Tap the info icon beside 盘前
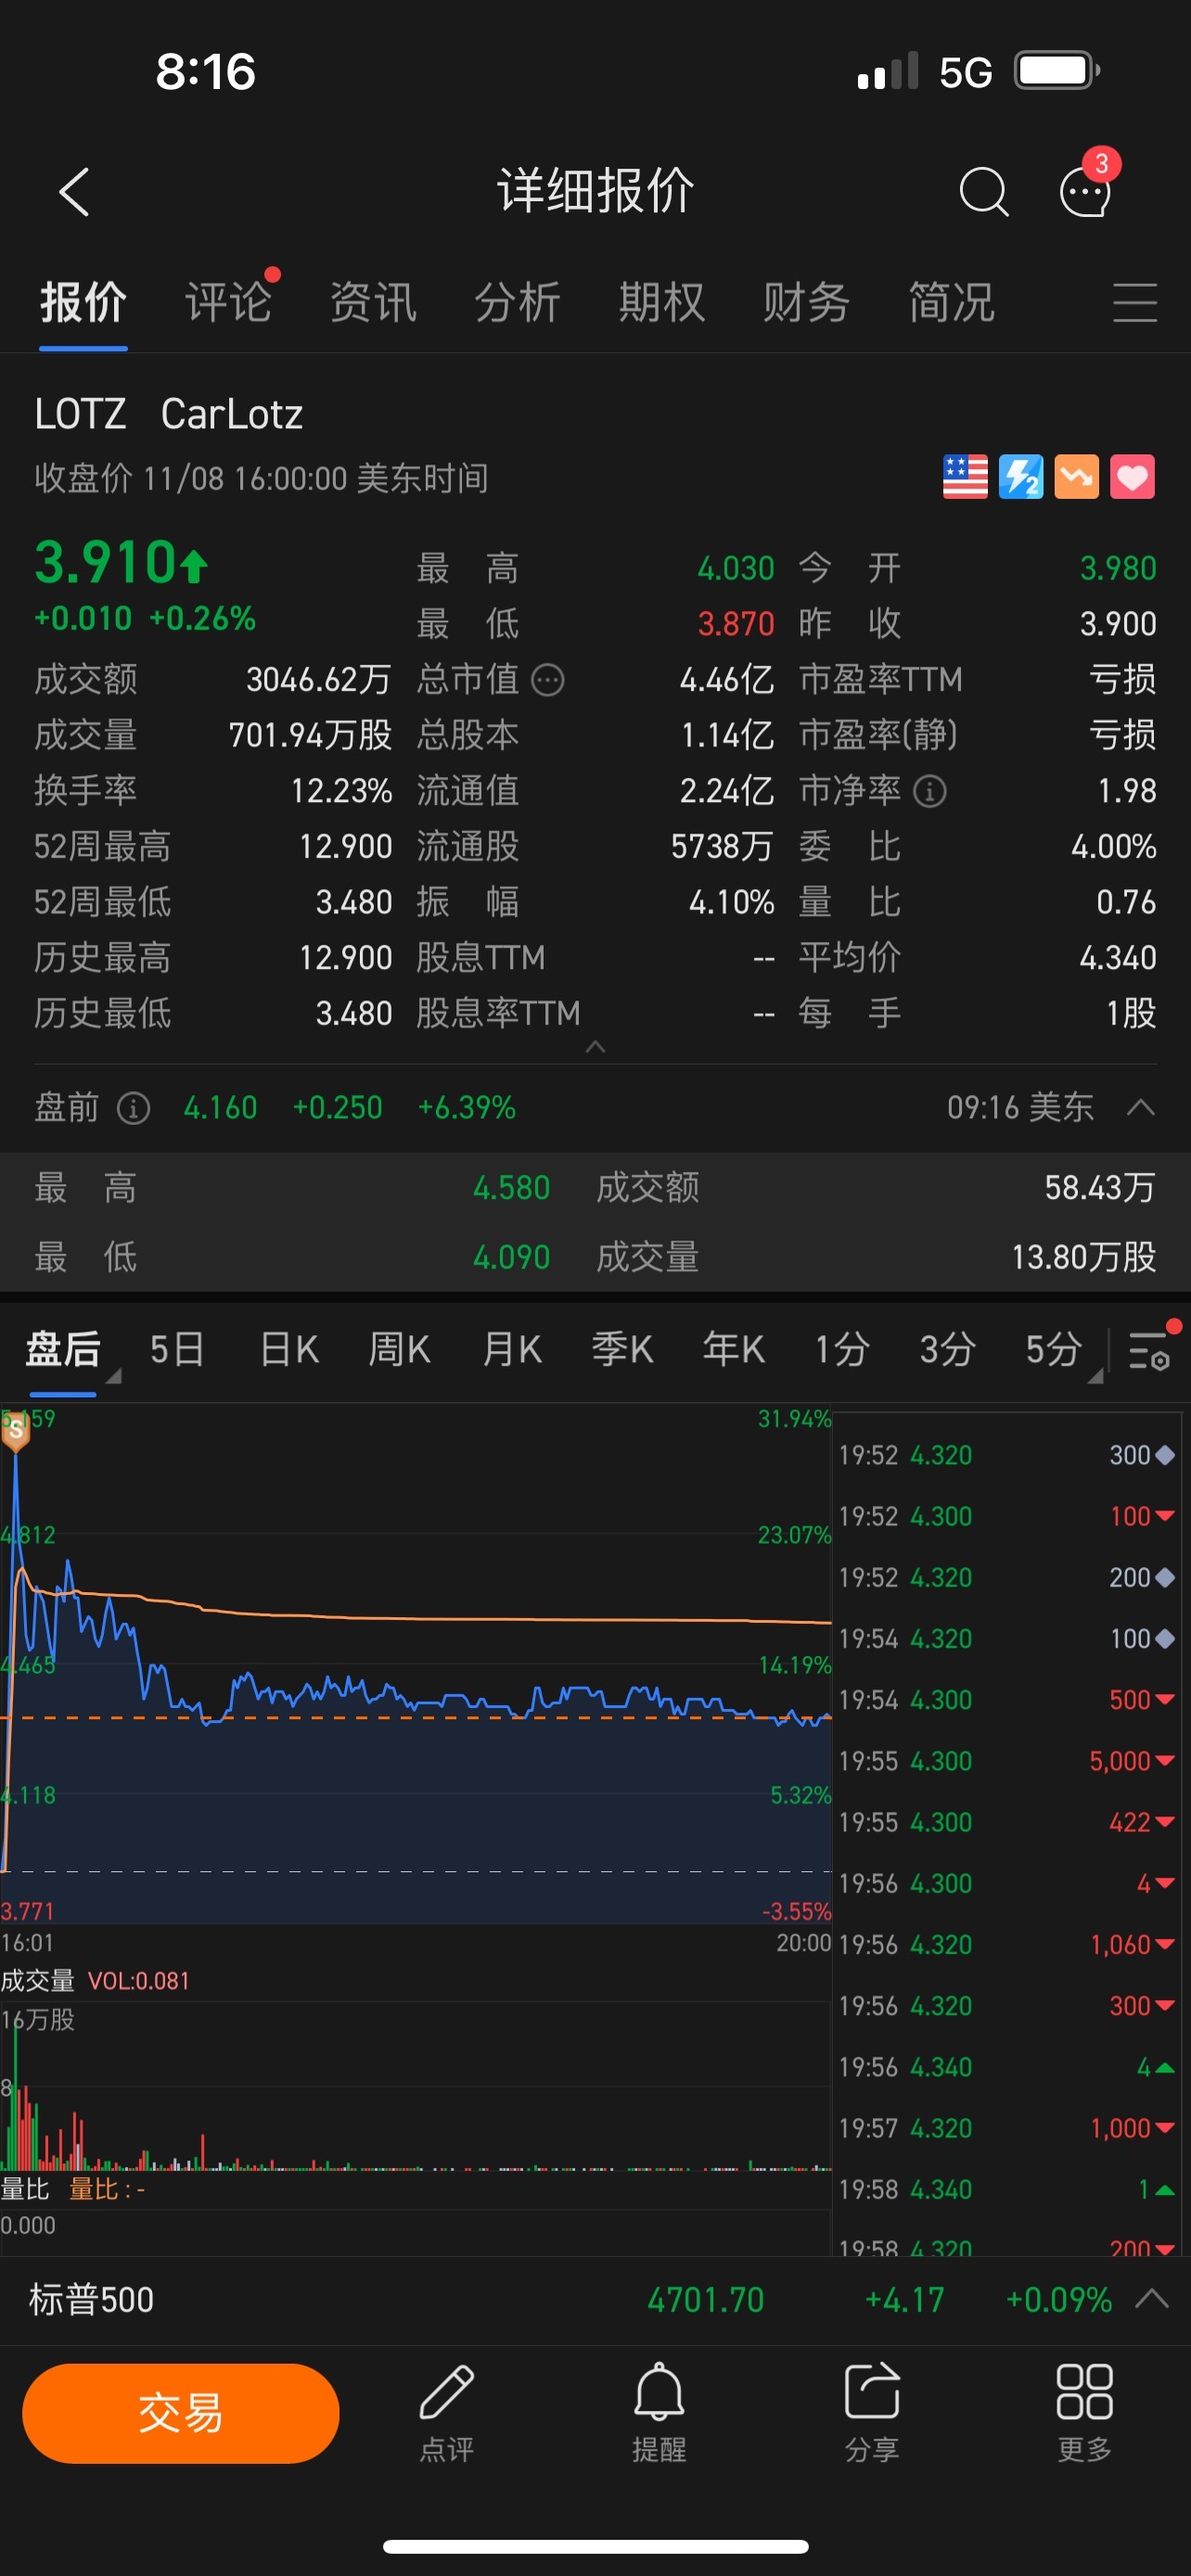The height and width of the screenshot is (2576, 1191). click(x=134, y=1107)
